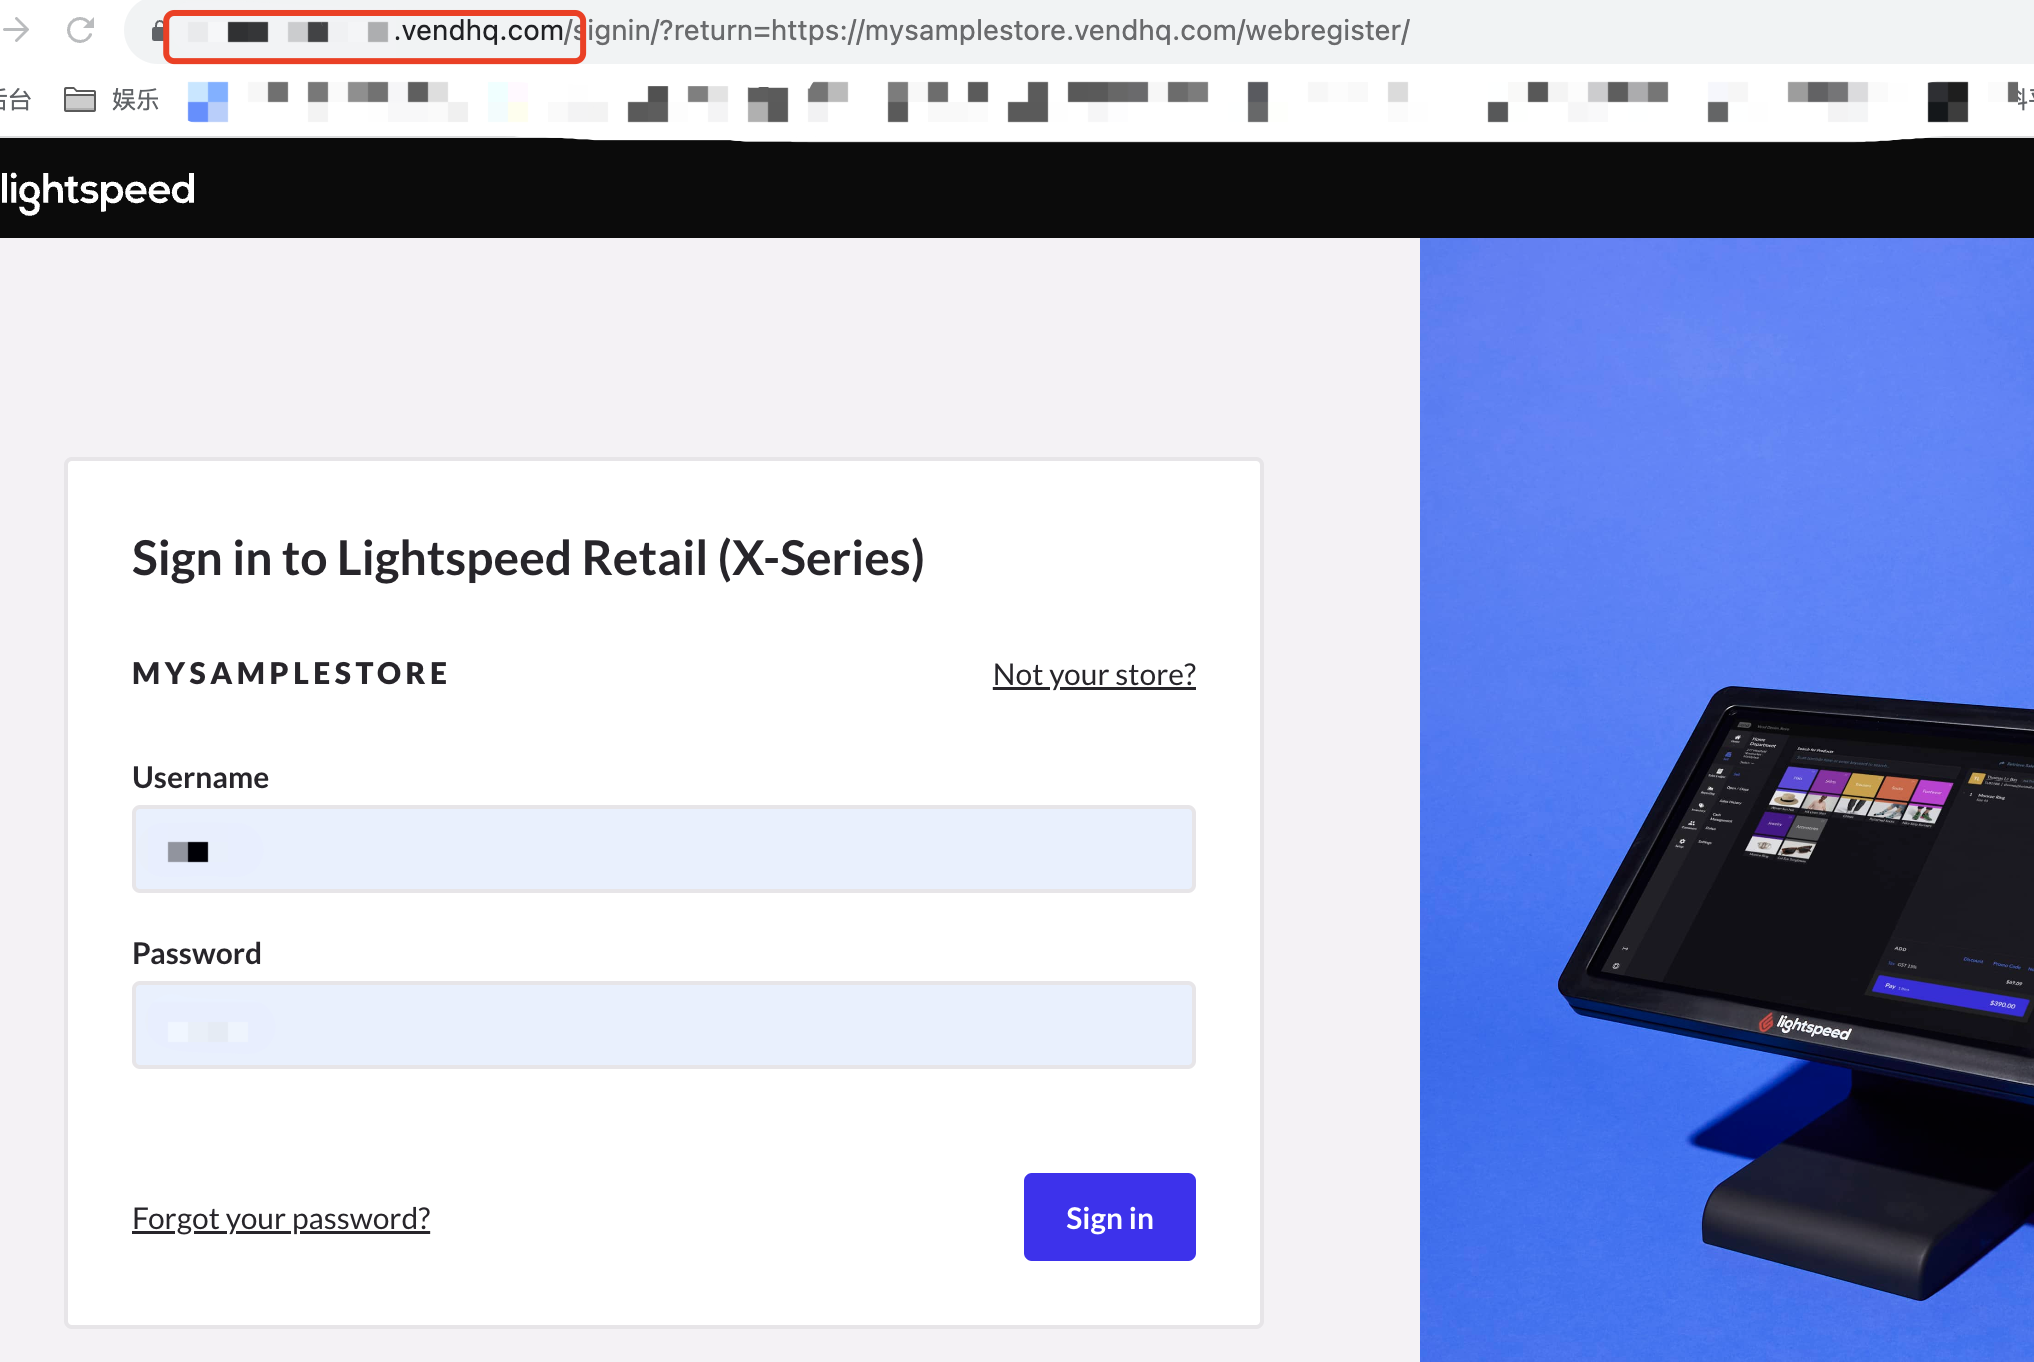Reload the page with the refresh icon
Viewport: 2034px width, 1362px height.
[80, 30]
